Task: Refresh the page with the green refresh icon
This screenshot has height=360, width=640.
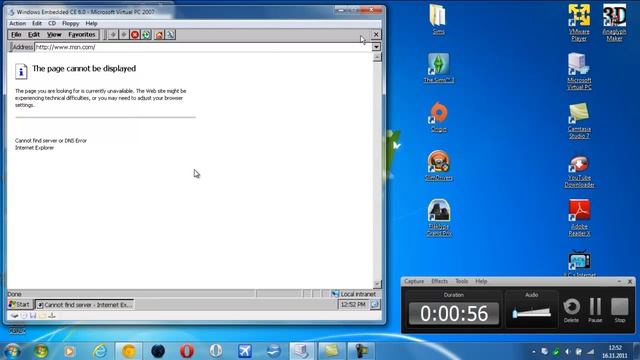Action: tap(146, 35)
